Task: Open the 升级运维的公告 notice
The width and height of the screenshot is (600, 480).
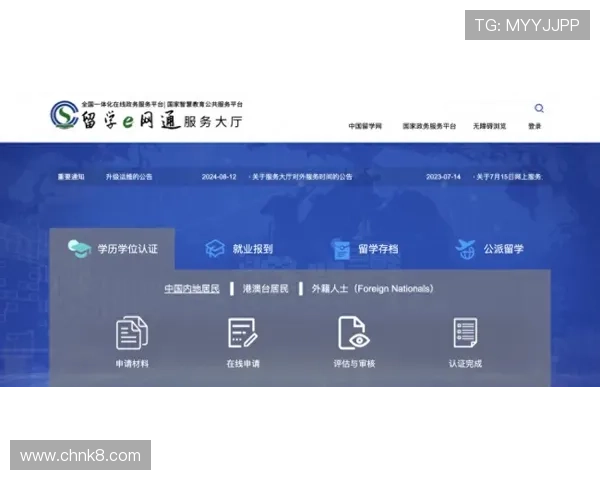Action: pyautogui.click(x=129, y=177)
